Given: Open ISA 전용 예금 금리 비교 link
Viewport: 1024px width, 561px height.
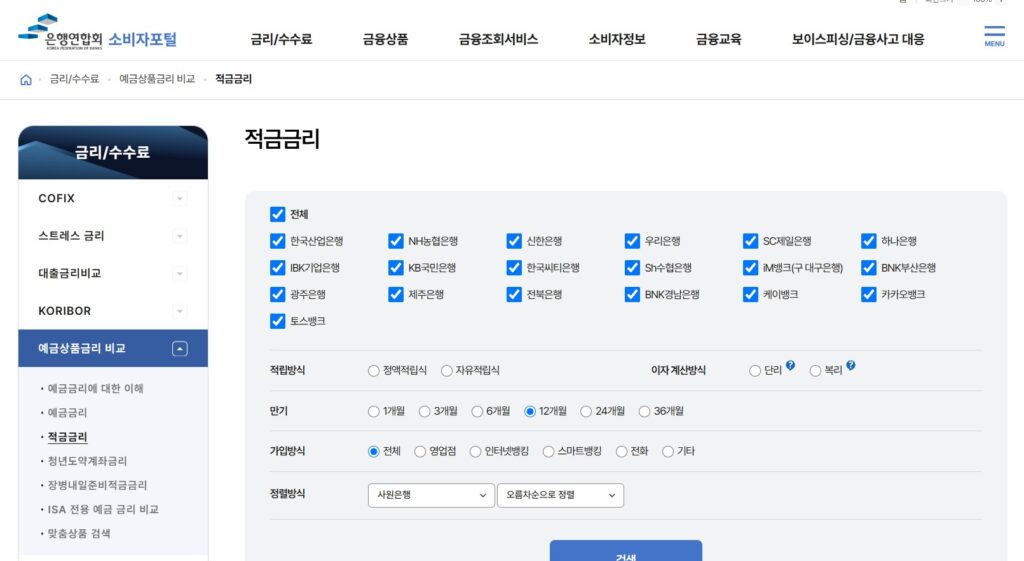Looking at the screenshot, I should [x=103, y=509].
